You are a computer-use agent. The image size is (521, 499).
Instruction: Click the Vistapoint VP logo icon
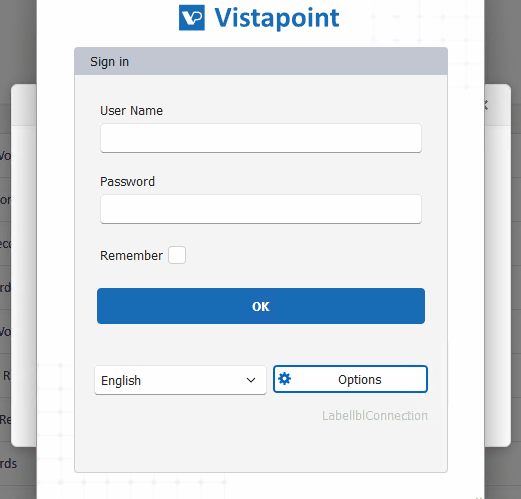click(192, 18)
